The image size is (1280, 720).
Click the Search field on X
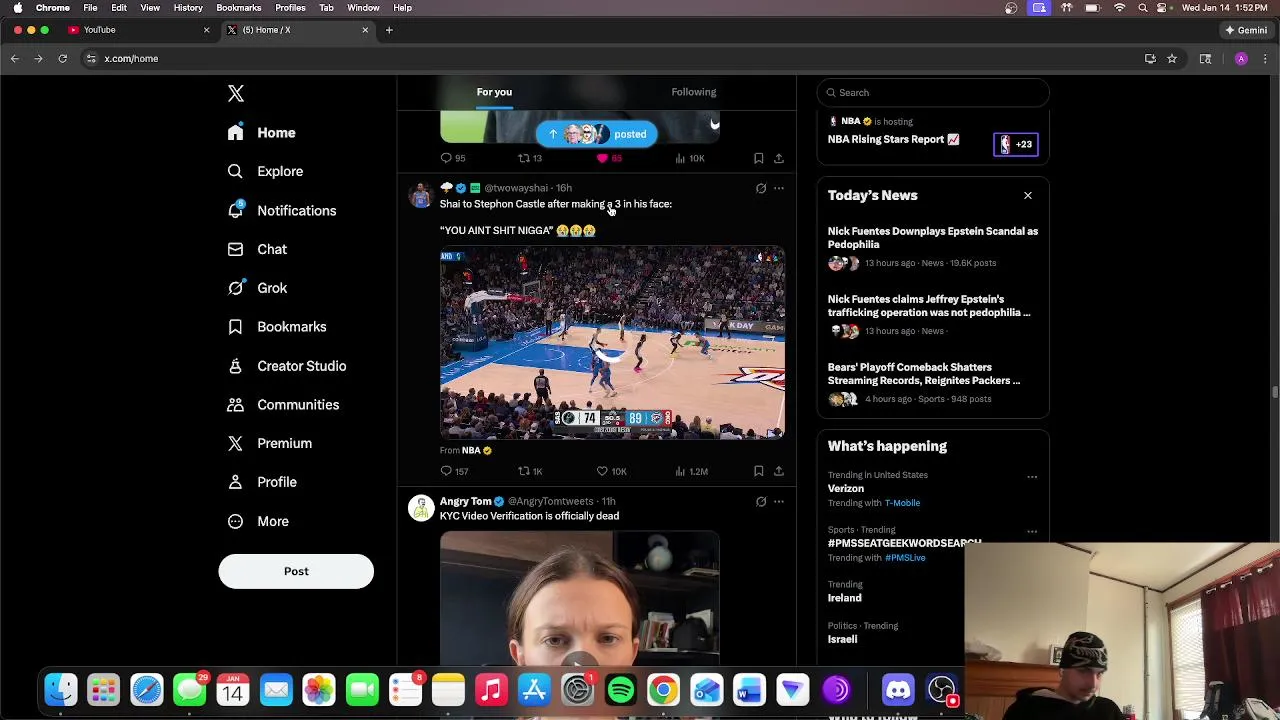coord(933,93)
